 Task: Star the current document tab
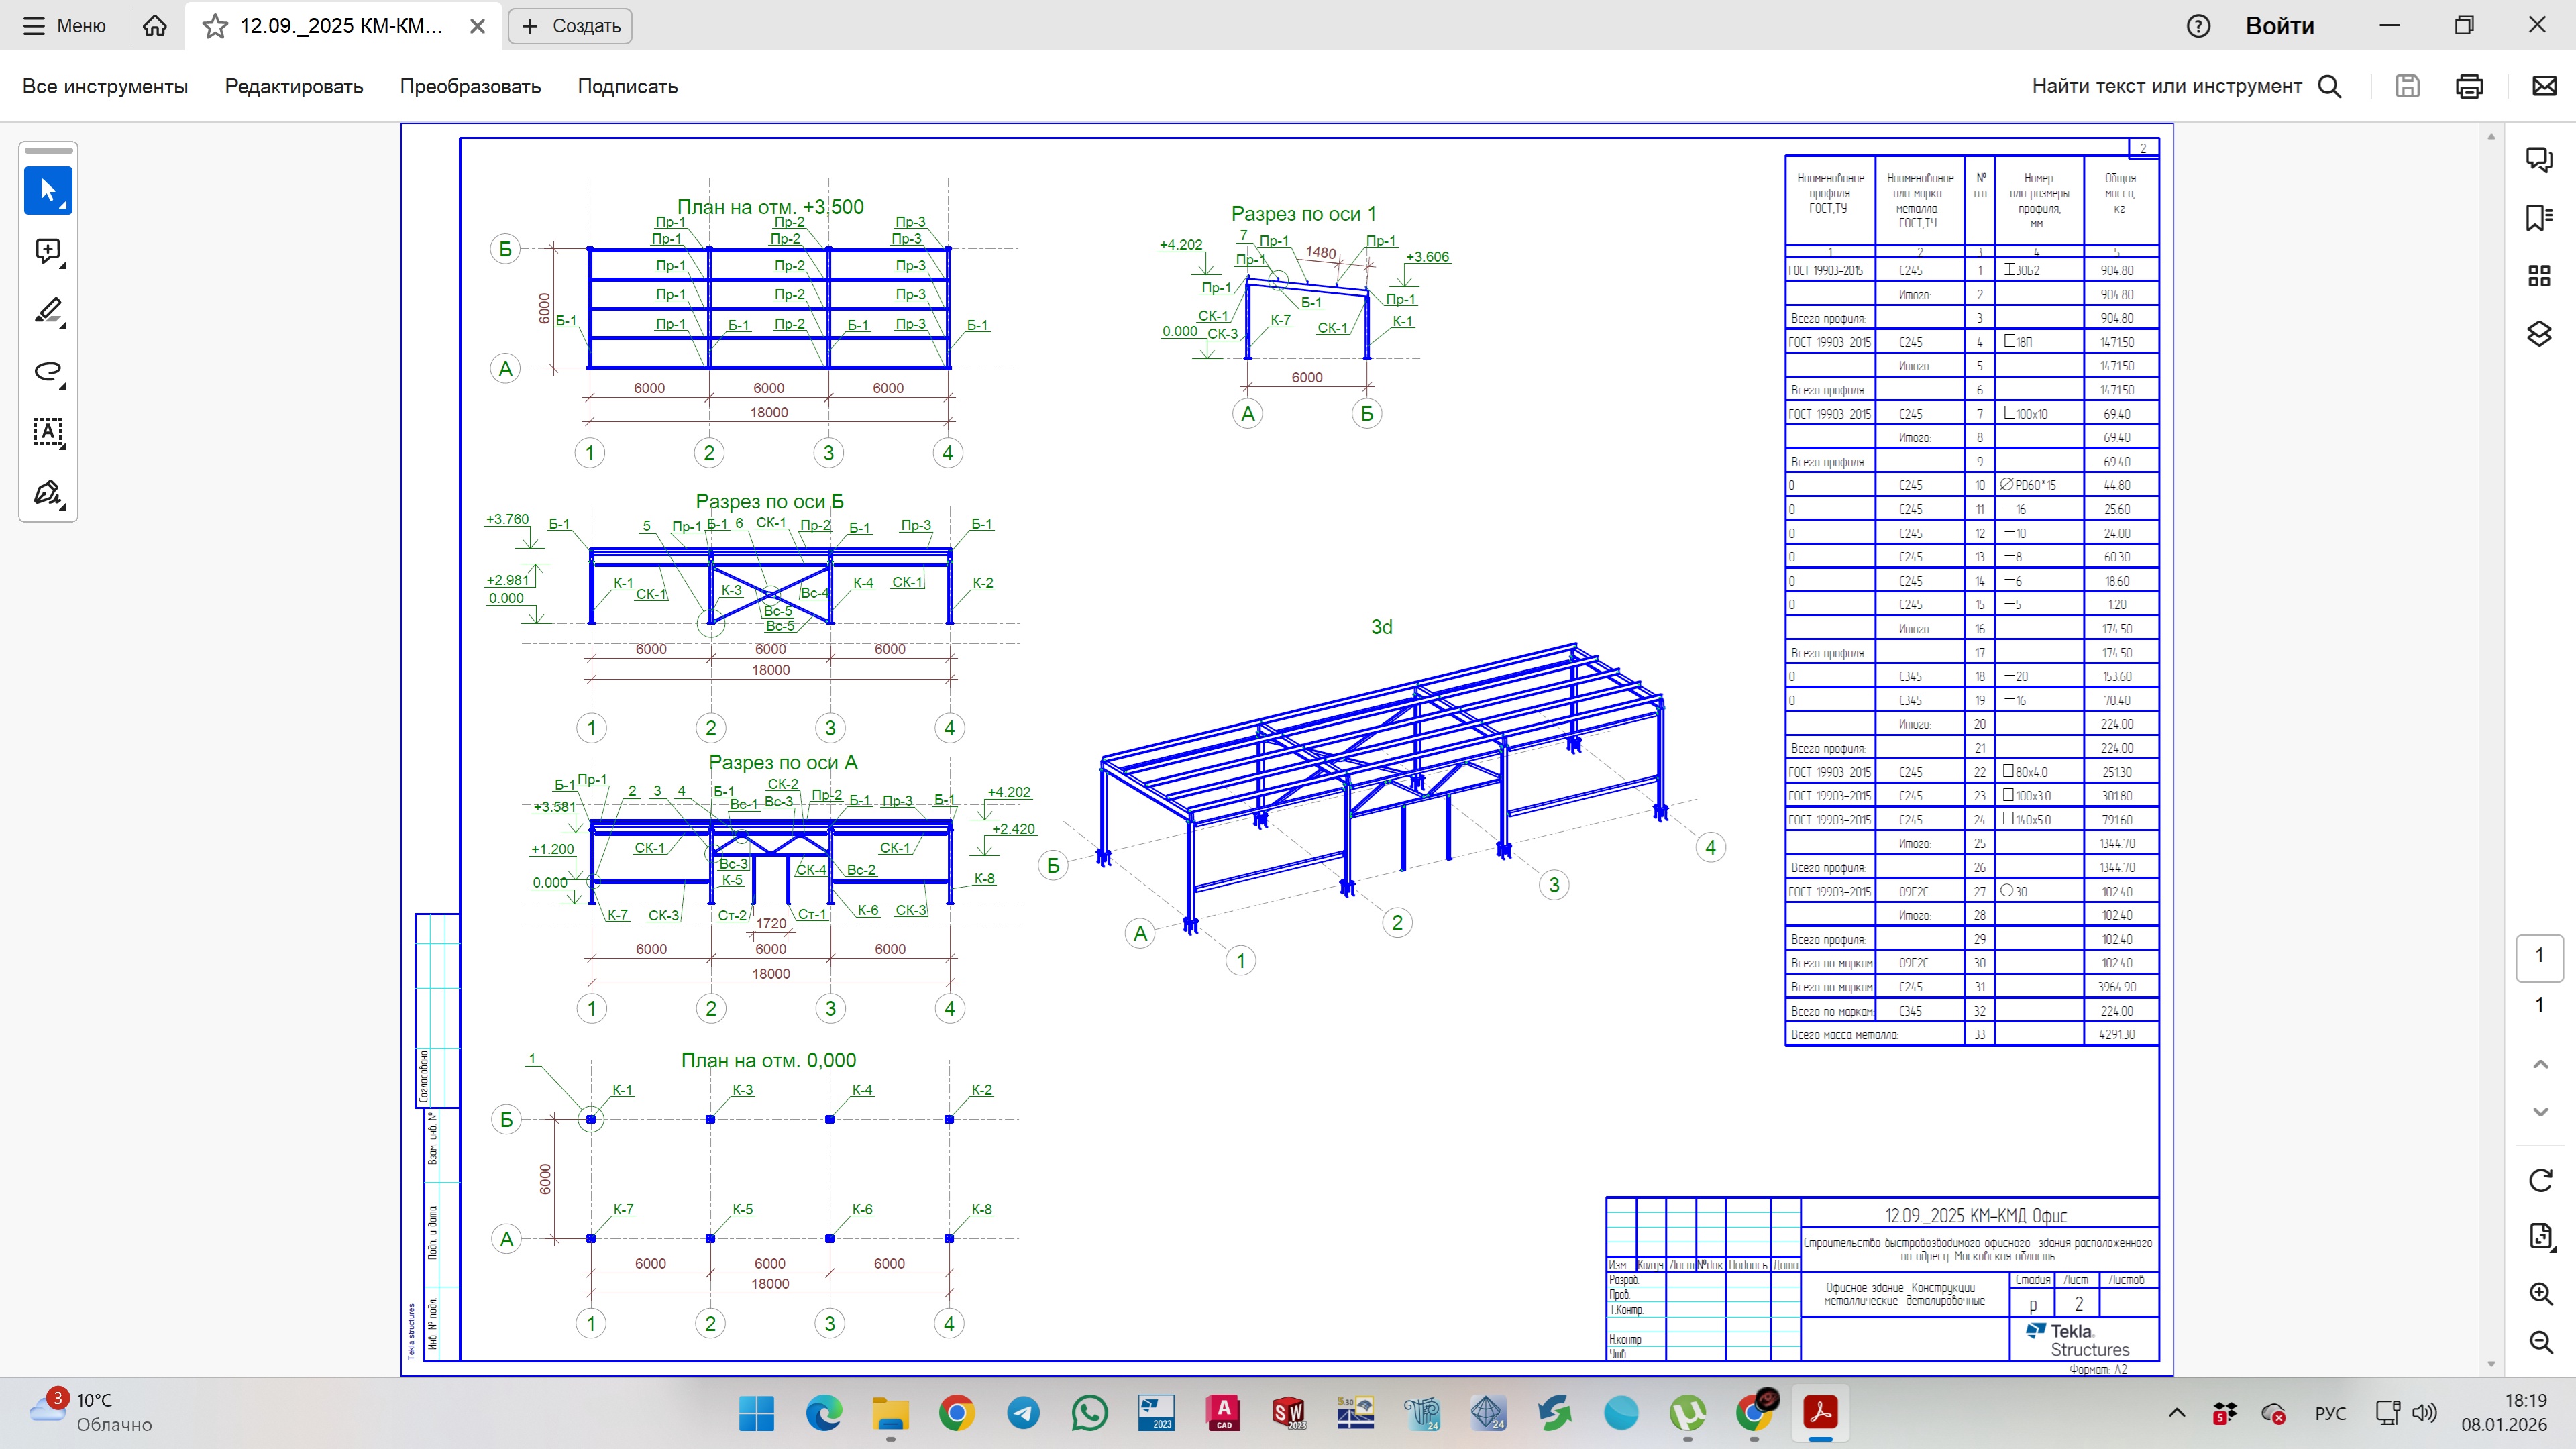(215, 26)
